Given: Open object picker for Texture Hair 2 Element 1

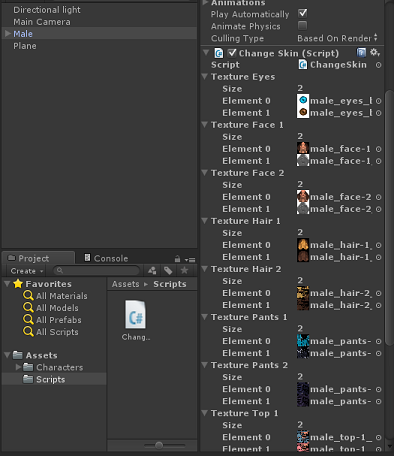Looking at the screenshot, I should [x=378, y=305].
